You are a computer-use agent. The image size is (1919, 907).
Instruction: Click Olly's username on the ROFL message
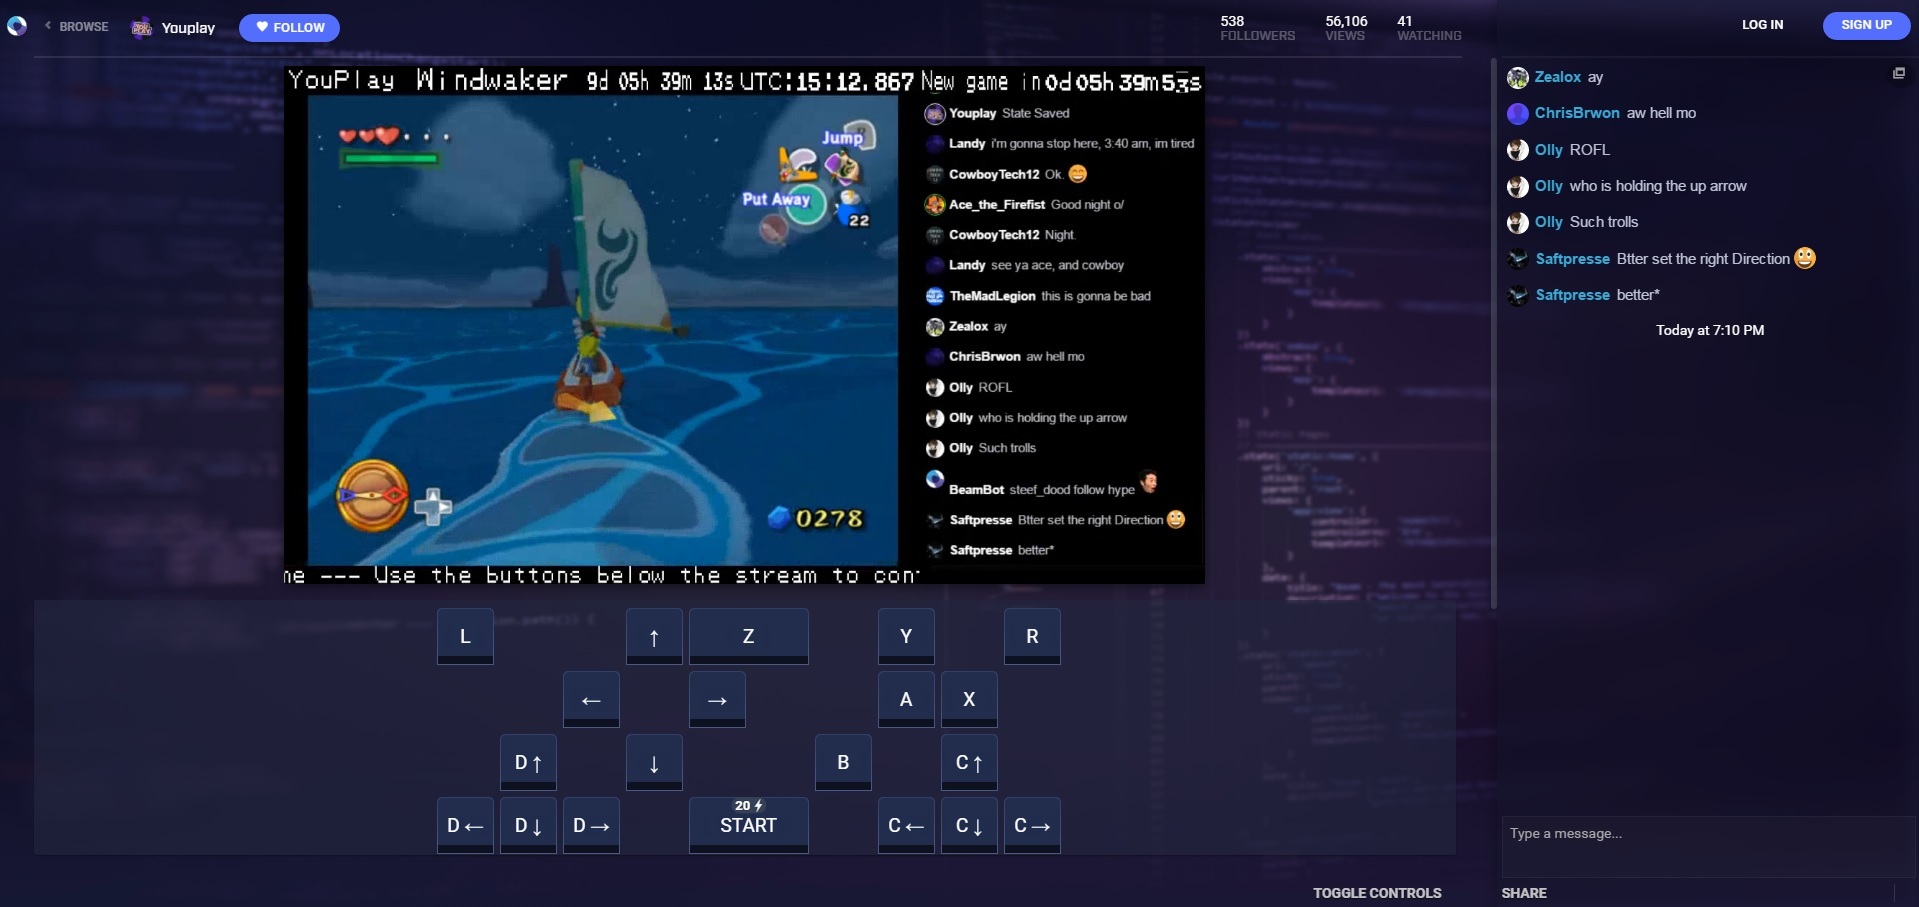(1548, 150)
